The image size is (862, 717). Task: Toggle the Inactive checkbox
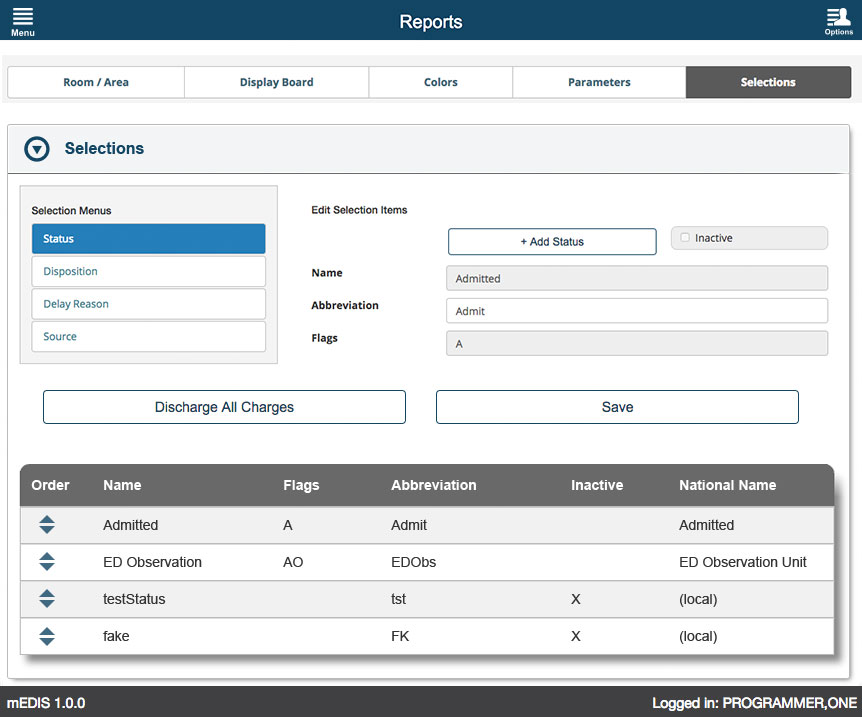tap(685, 238)
